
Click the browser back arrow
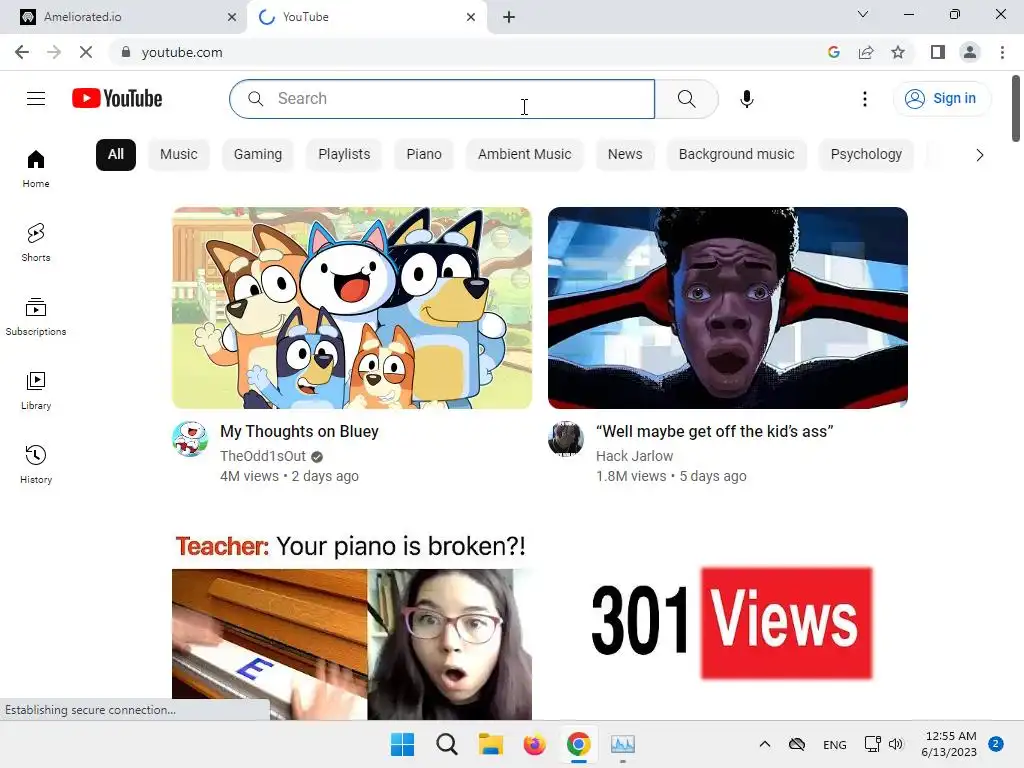22,52
